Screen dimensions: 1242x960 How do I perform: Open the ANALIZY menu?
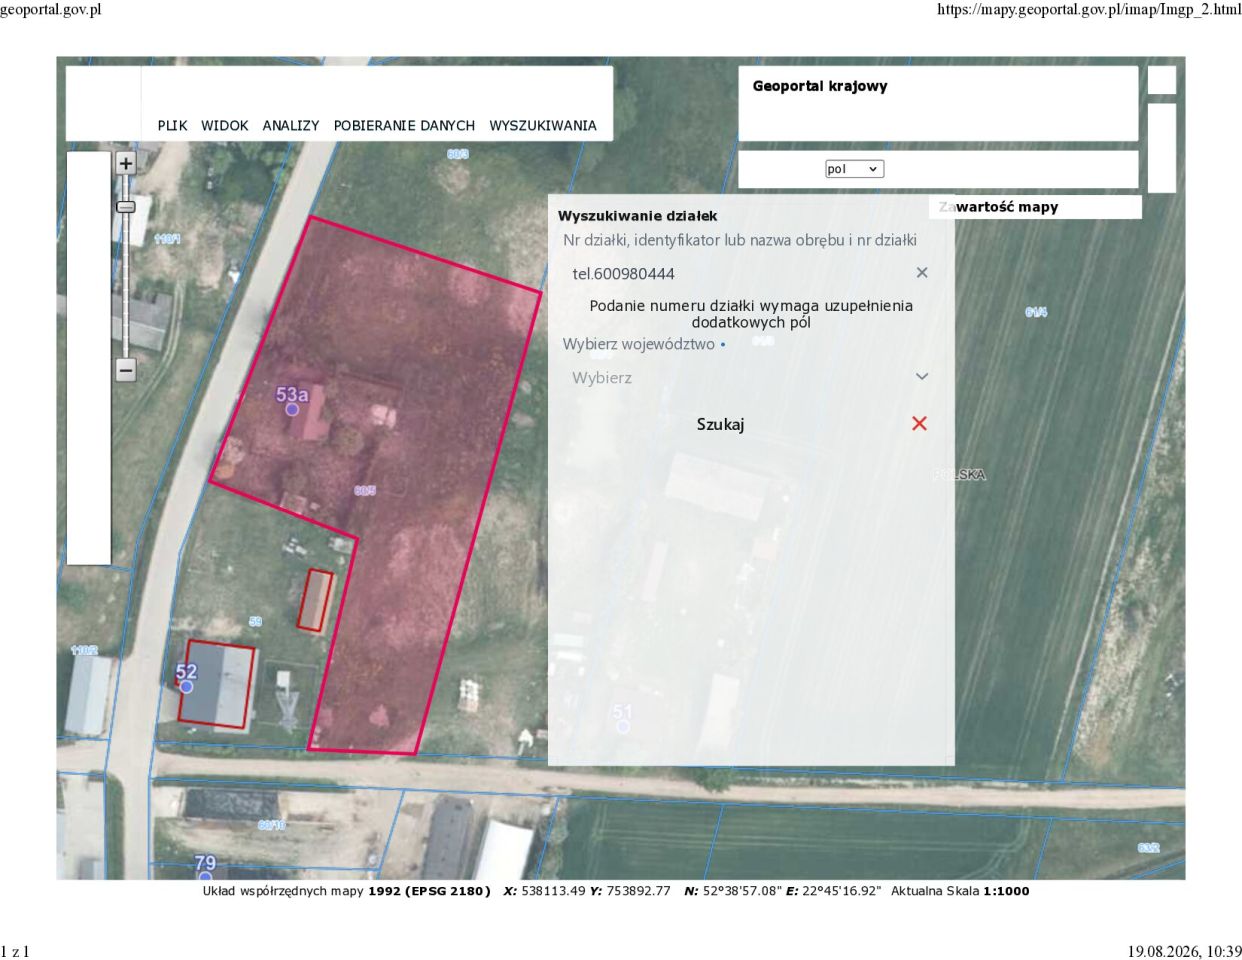click(291, 125)
